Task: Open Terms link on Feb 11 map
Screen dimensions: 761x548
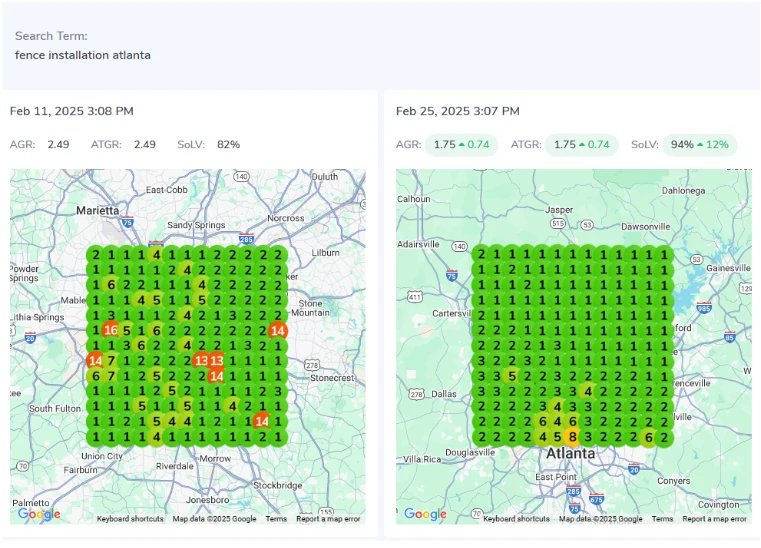Action: pos(276,519)
